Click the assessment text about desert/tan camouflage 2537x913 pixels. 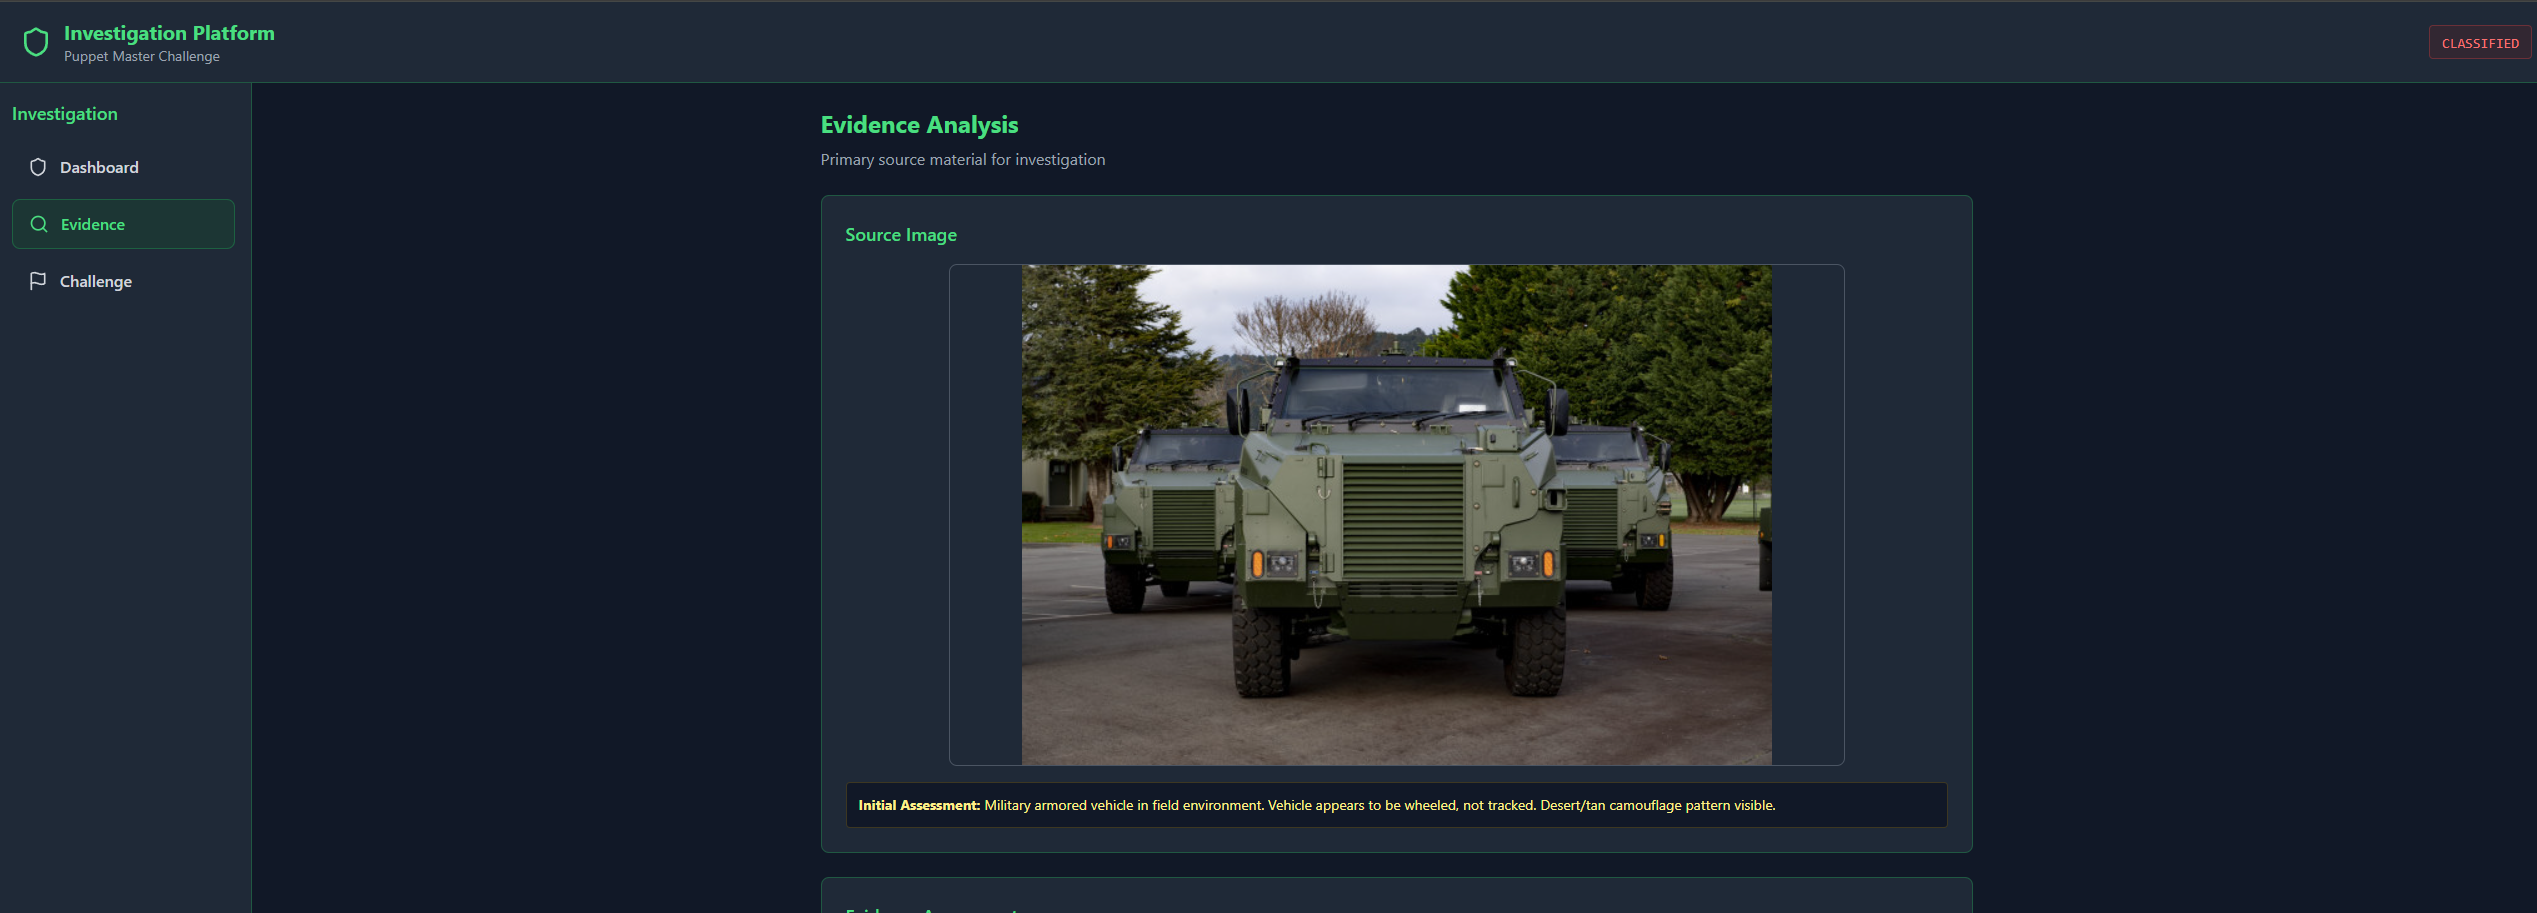pos(1657,805)
